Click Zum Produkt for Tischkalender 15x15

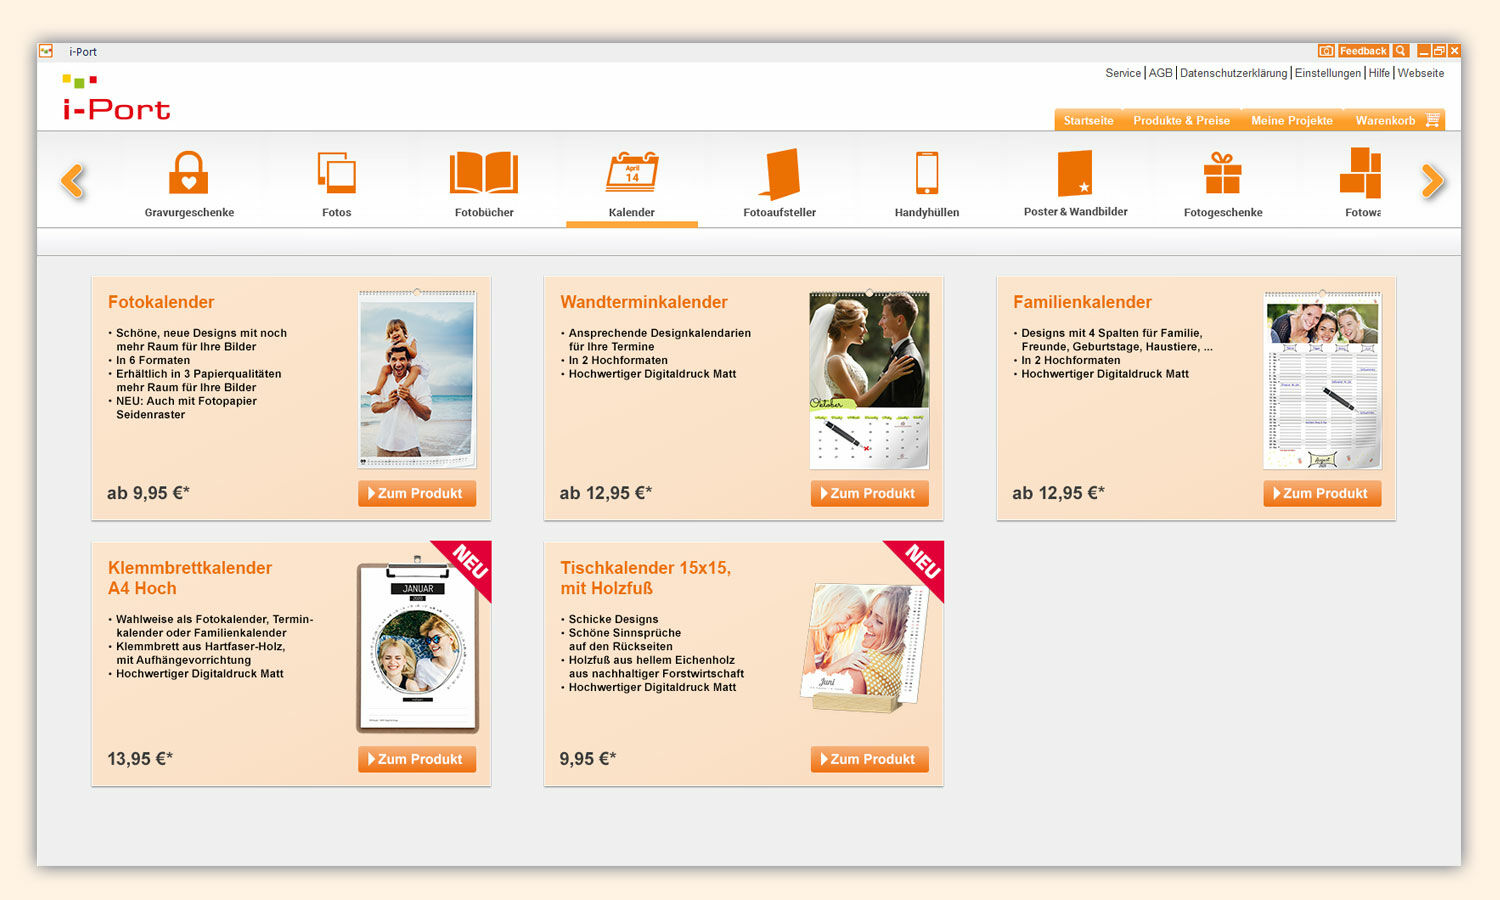click(x=869, y=759)
